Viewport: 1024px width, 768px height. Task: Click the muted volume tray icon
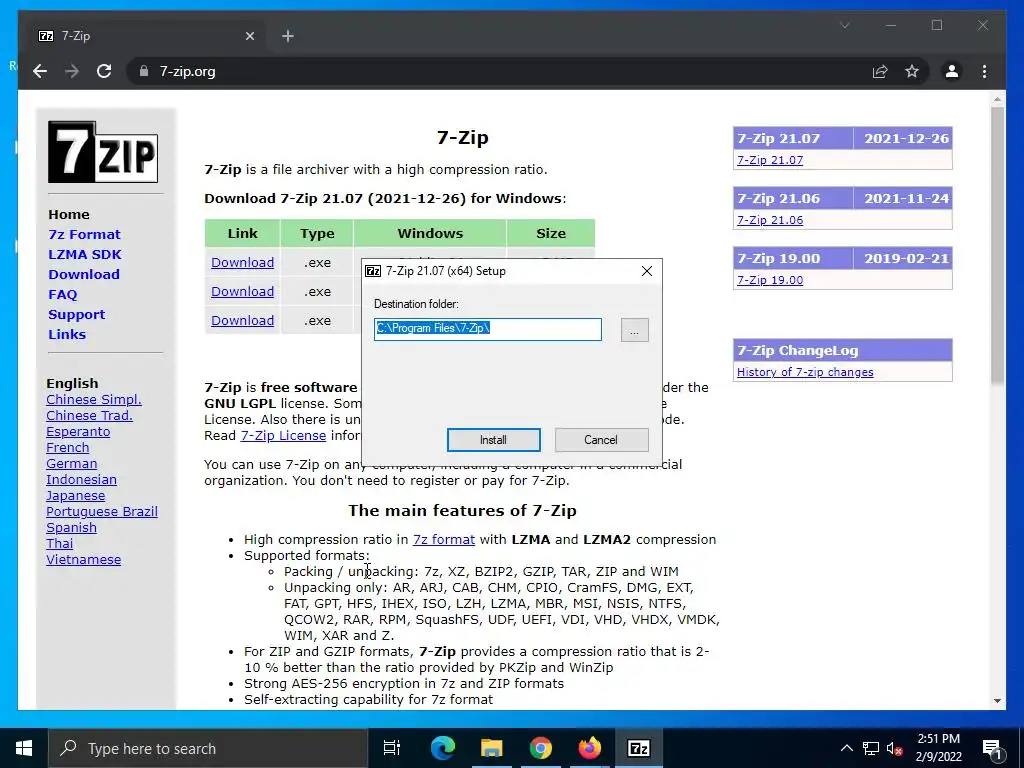[x=894, y=748]
